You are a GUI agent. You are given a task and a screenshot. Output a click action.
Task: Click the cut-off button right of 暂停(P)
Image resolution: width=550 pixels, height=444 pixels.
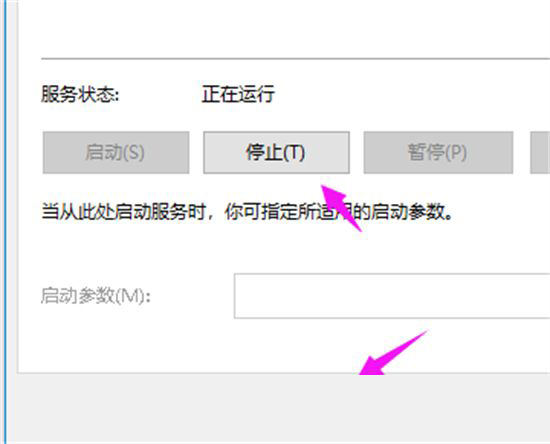tap(540, 153)
